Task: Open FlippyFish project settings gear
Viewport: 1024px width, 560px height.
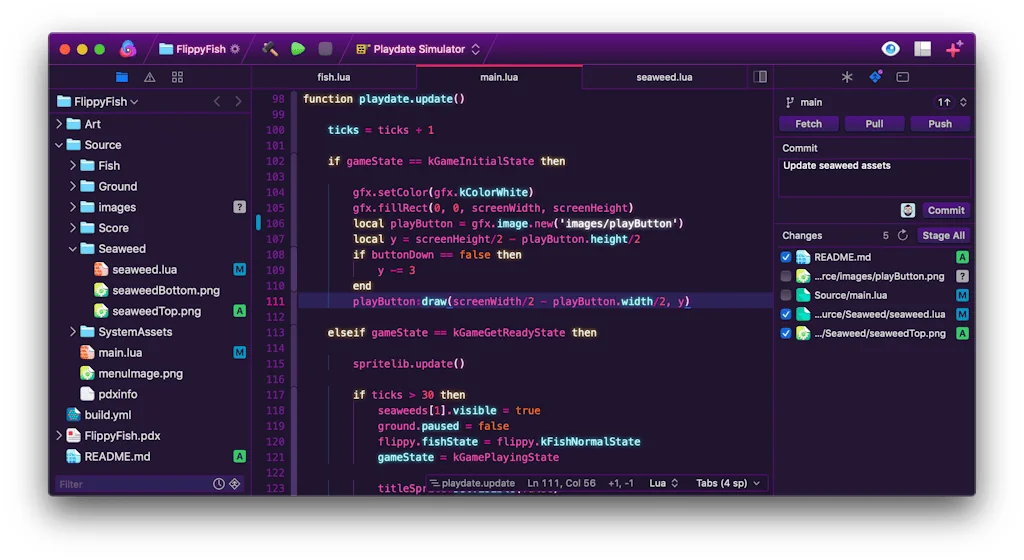Action: coord(235,49)
